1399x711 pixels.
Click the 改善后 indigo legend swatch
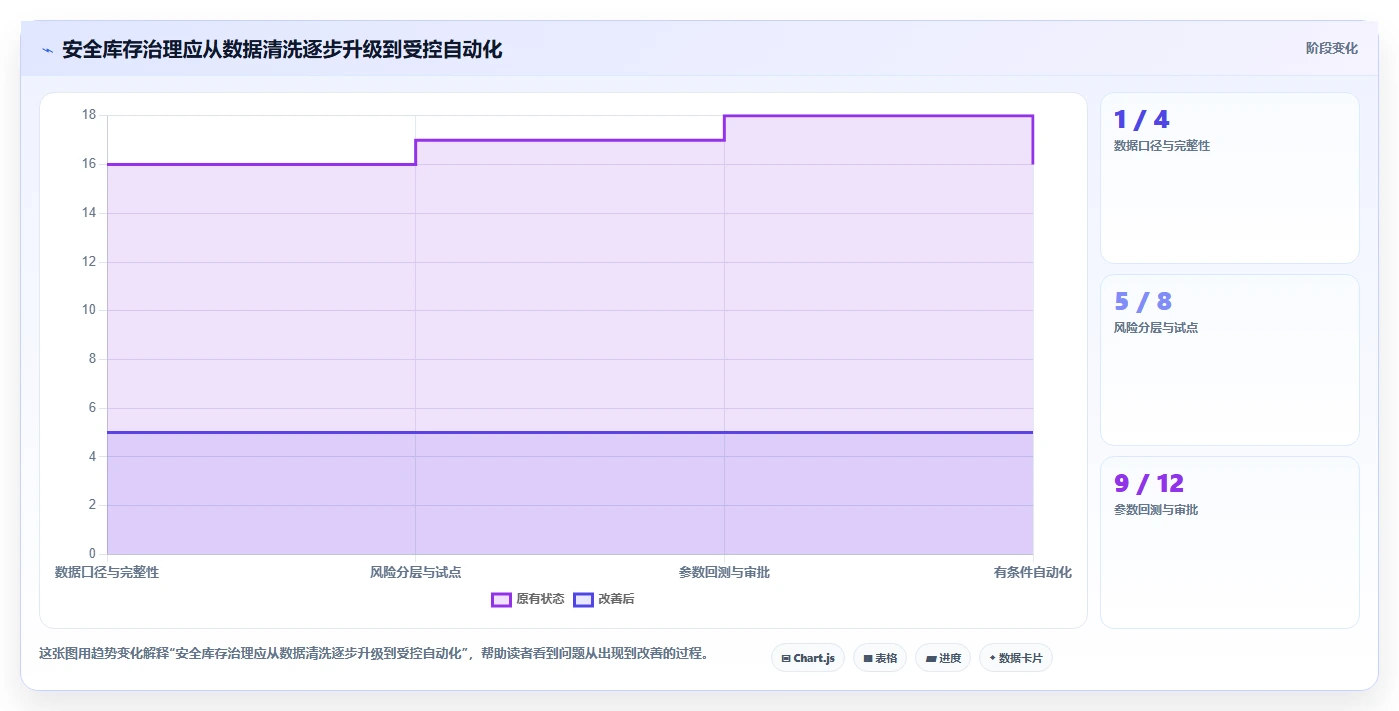tap(583, 599)
